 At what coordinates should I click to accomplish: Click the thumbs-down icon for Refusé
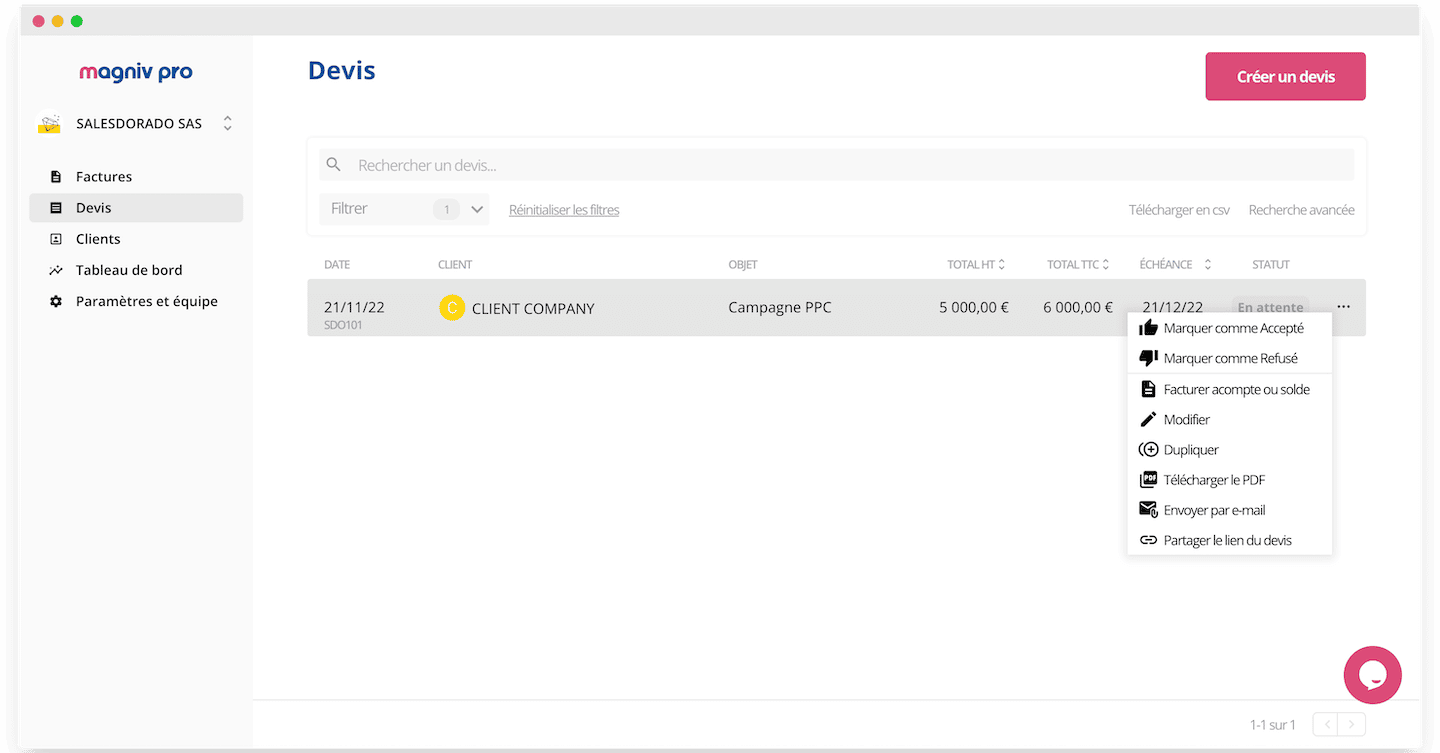click(1148, 358)
